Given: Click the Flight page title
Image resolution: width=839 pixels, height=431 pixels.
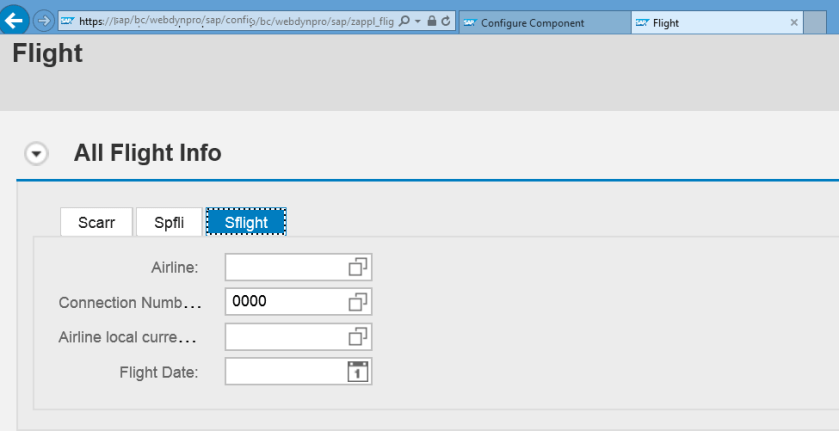Looking at the screenshot, I should pos(48,54).
